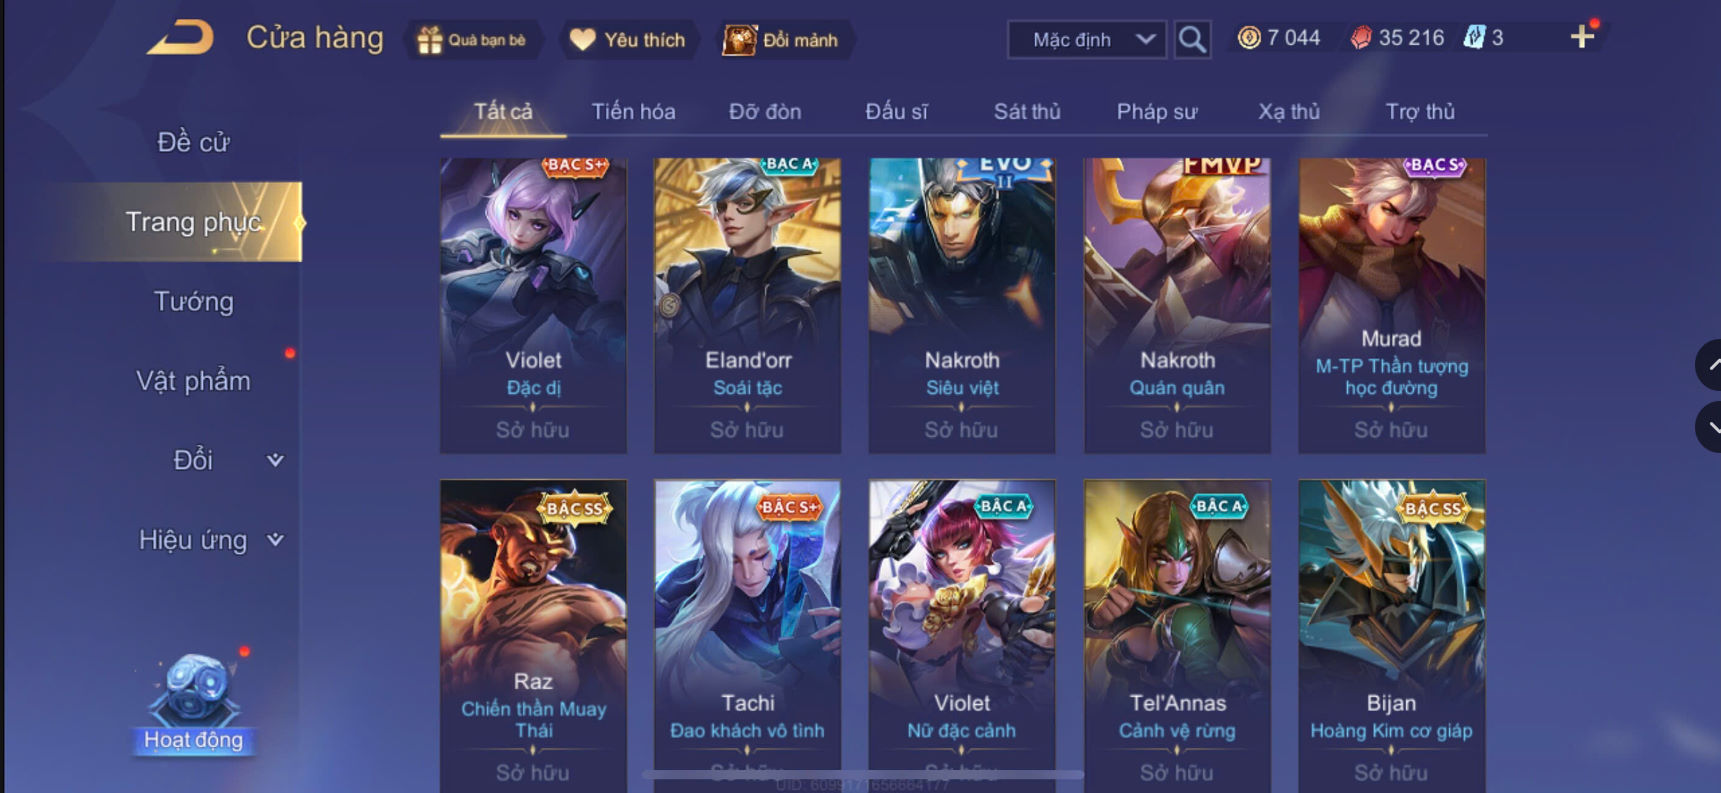Tap the plus icon to add currency
The height and width of the screenshot is (793, 1721).
click(x=1582, y=37)
